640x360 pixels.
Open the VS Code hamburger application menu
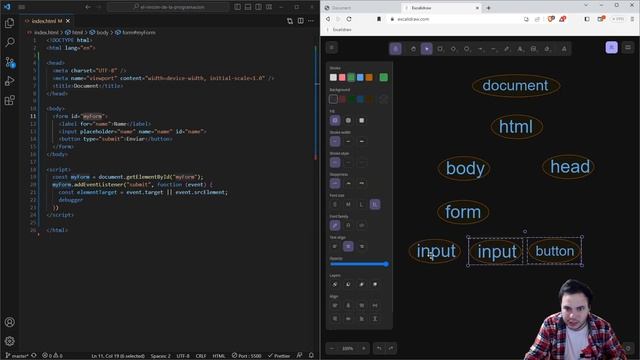point(21,7)
